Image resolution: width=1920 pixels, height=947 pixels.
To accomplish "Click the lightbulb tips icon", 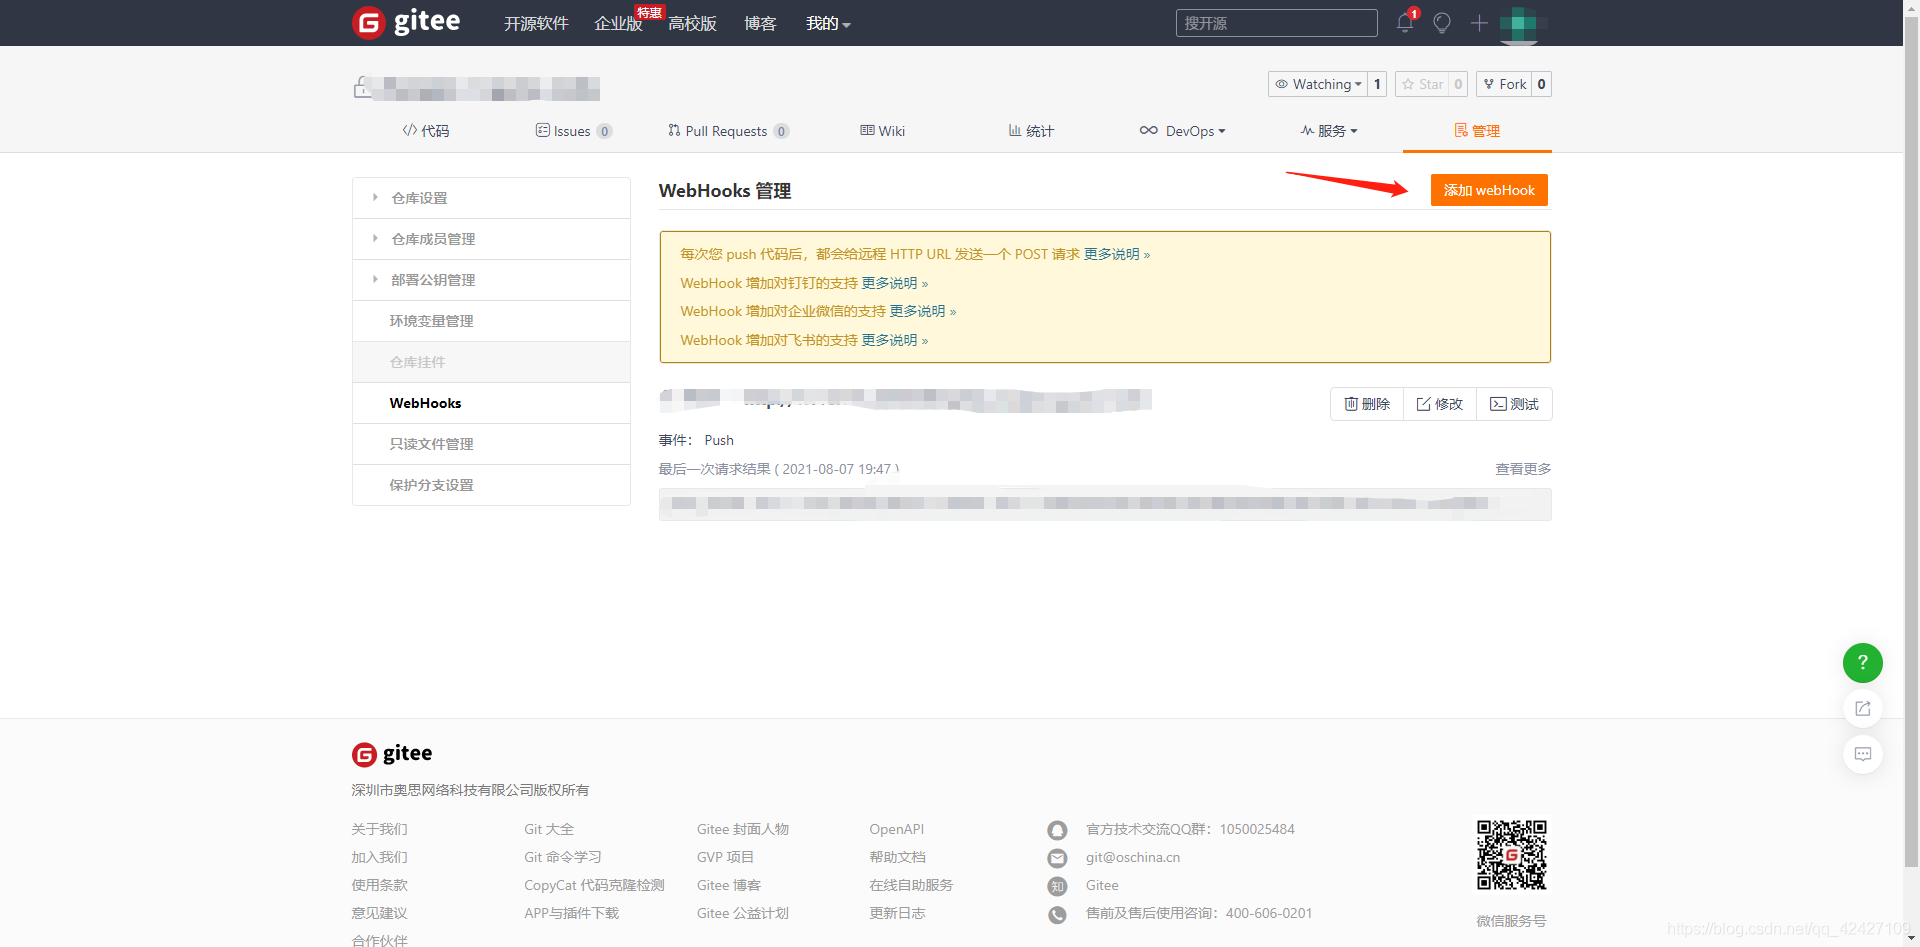I will point(1442,23).
